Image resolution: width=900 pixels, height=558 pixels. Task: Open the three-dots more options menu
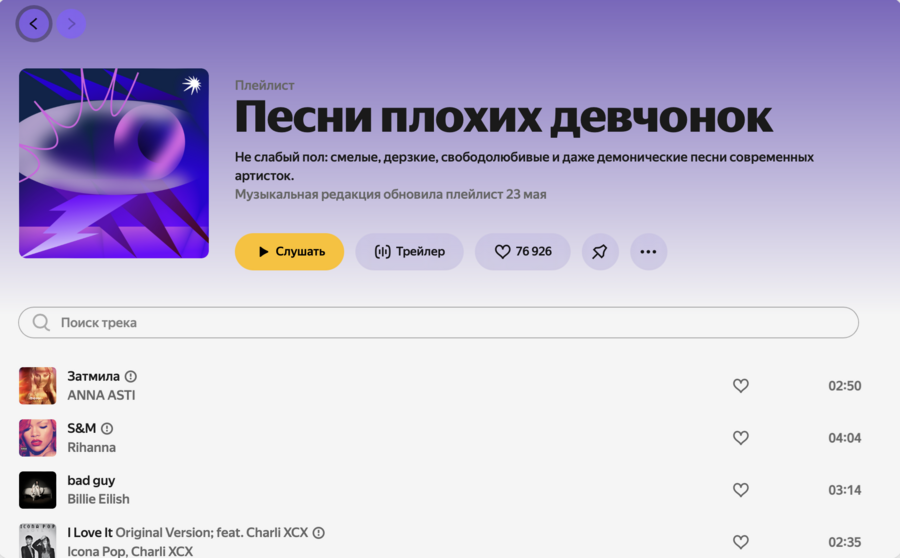coord(649,251)
